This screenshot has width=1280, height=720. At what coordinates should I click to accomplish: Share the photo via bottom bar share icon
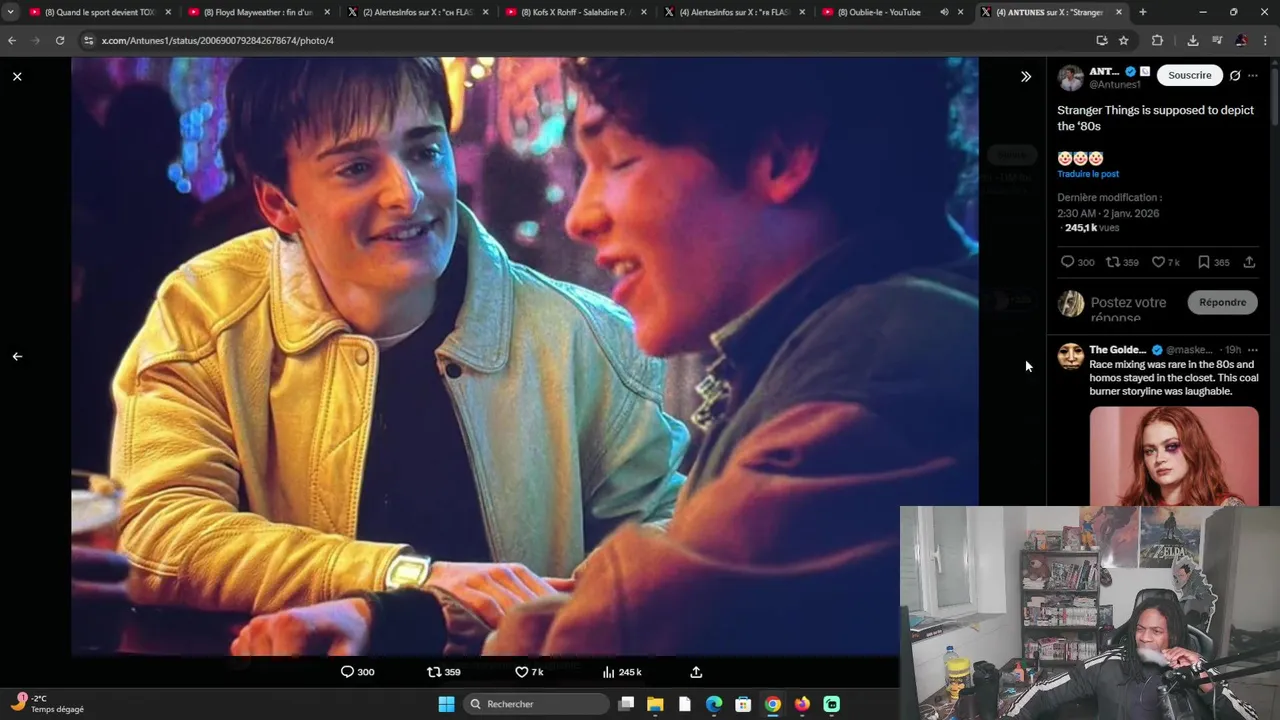(x=696, y=672)
